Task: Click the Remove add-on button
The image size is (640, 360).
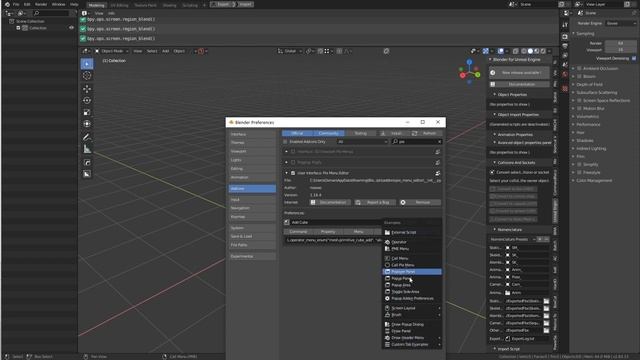Action: pos(420,202)
